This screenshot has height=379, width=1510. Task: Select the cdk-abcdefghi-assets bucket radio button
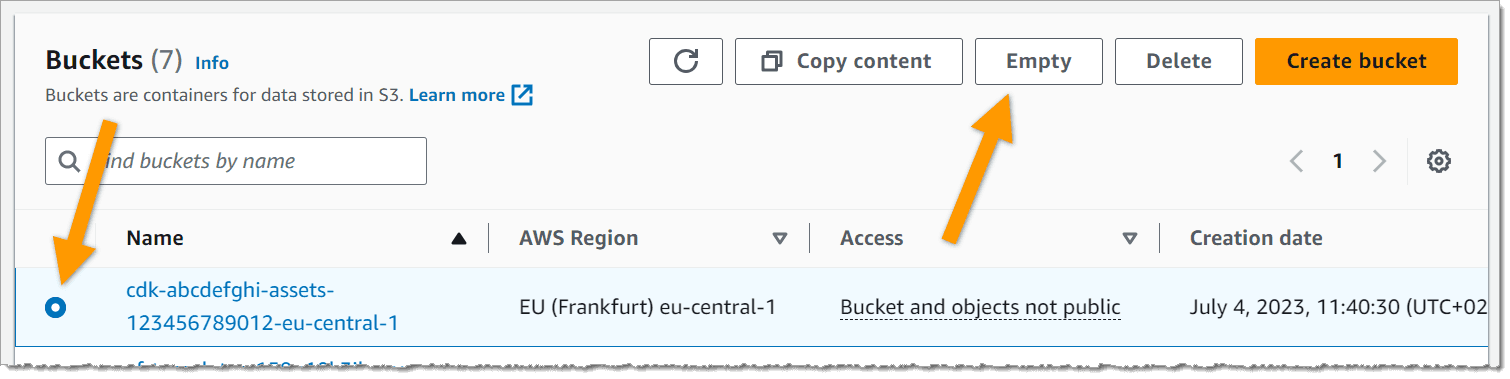click(55, 307)
